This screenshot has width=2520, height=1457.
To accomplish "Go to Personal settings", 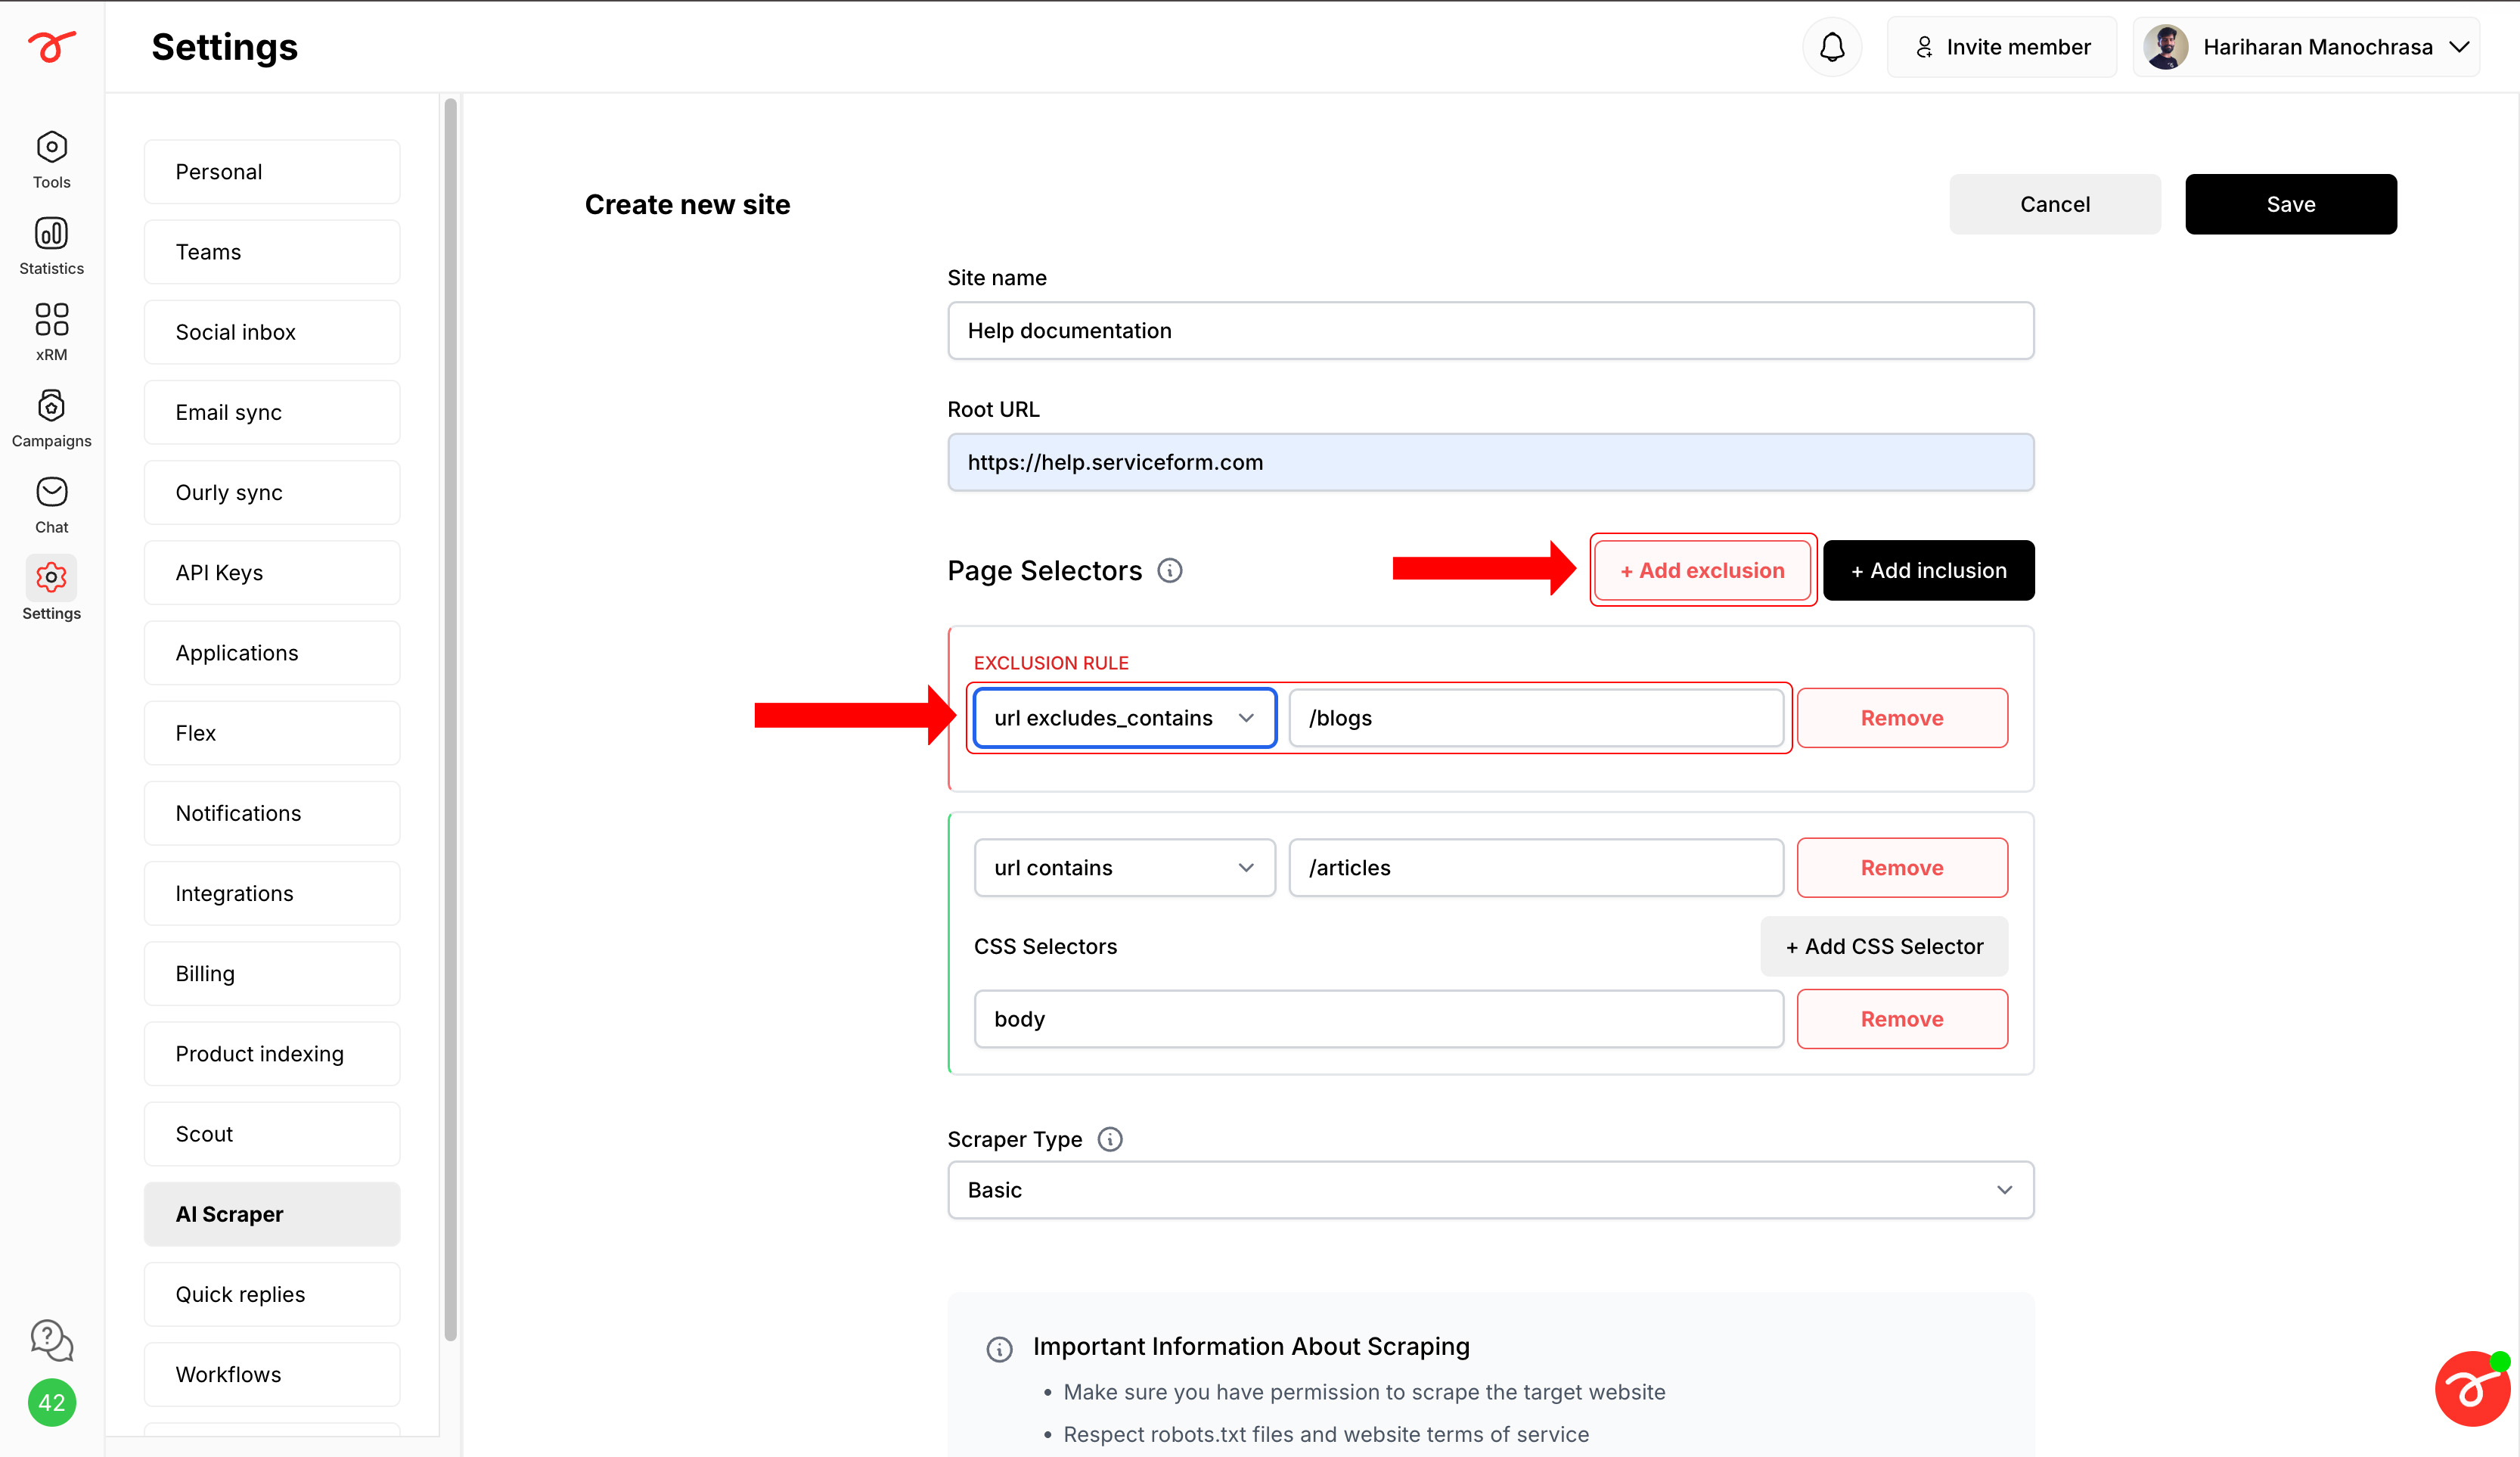I will pyautogui.click(x=272, y=172).
